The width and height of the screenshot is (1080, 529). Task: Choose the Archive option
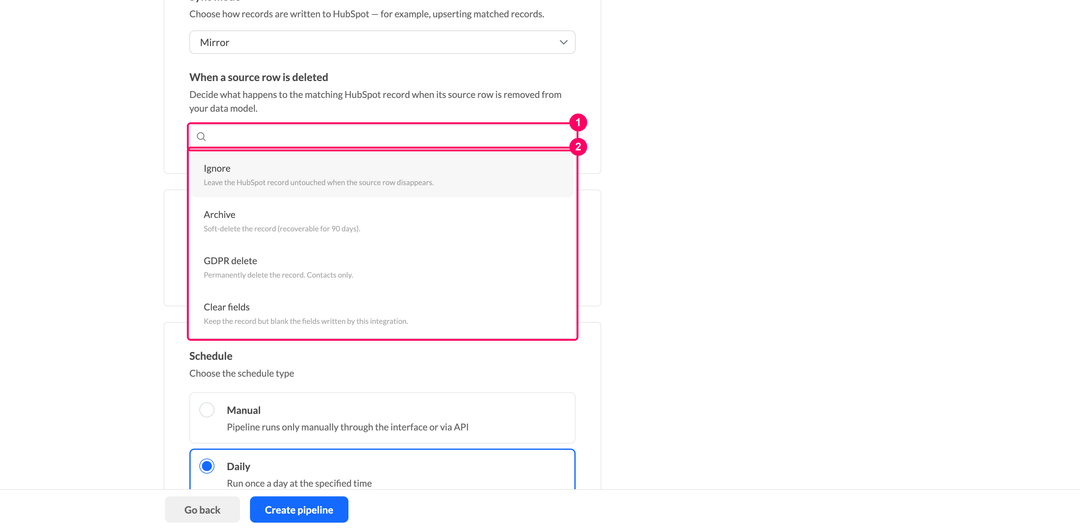(x=382, y=221)
